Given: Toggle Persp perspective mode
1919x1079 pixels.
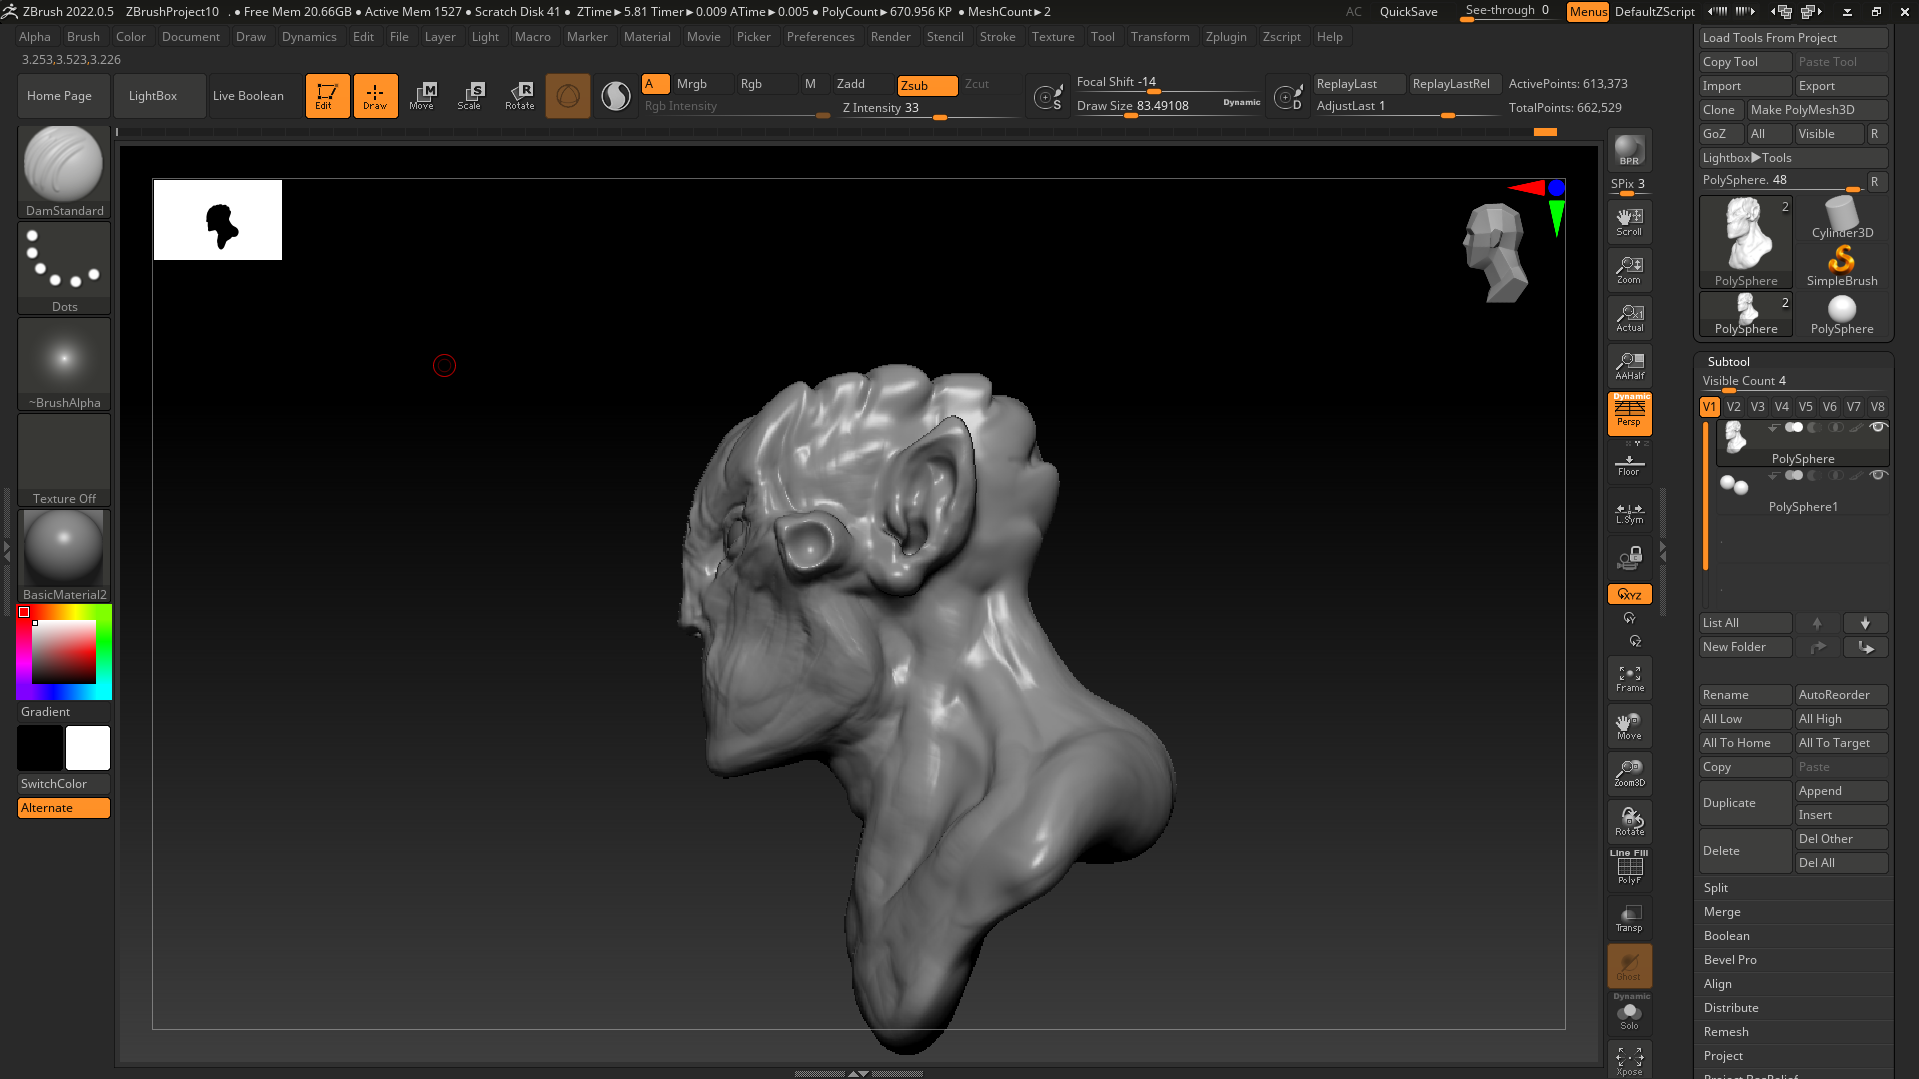Looking at the screenshot, I should pos(1629,413).
